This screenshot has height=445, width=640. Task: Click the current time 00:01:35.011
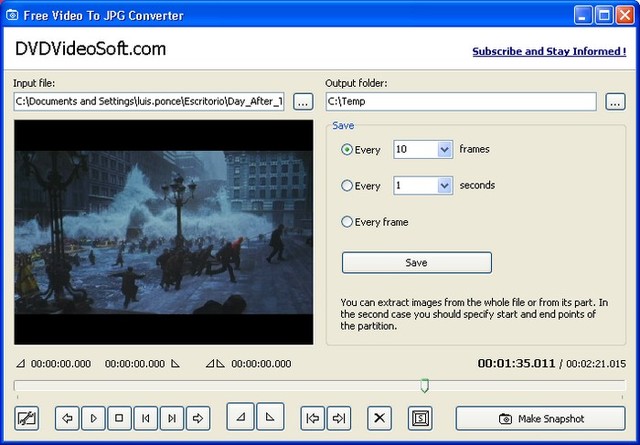click(516, 363)
